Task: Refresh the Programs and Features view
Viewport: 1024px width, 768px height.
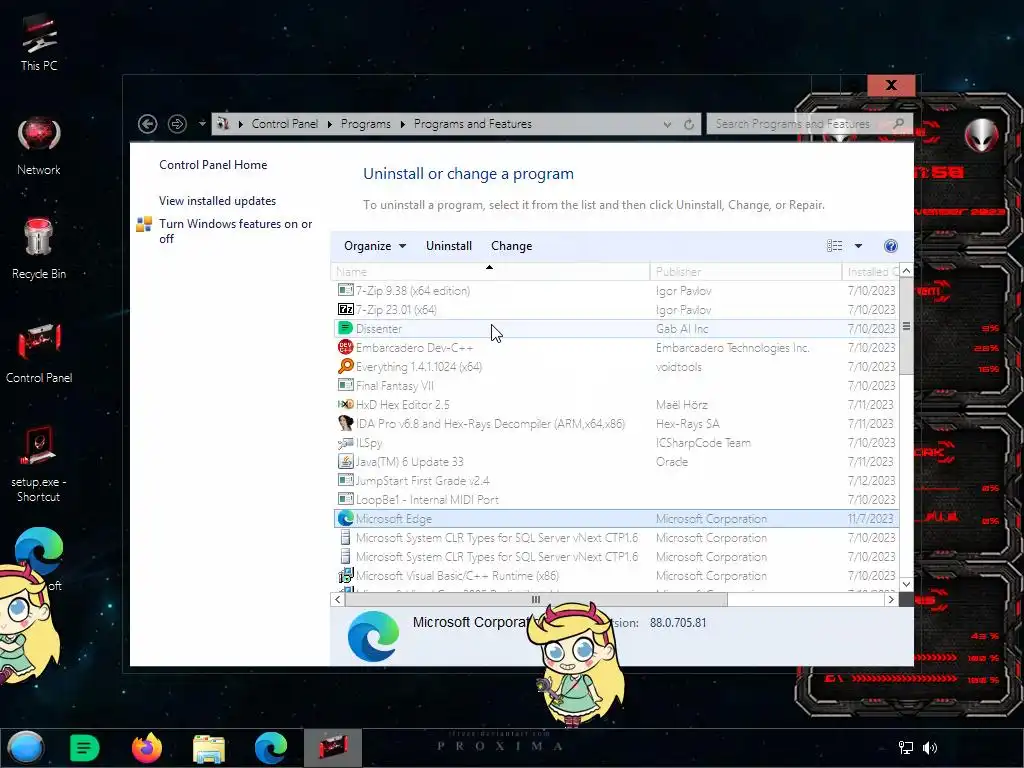Action: click(689, 124)
